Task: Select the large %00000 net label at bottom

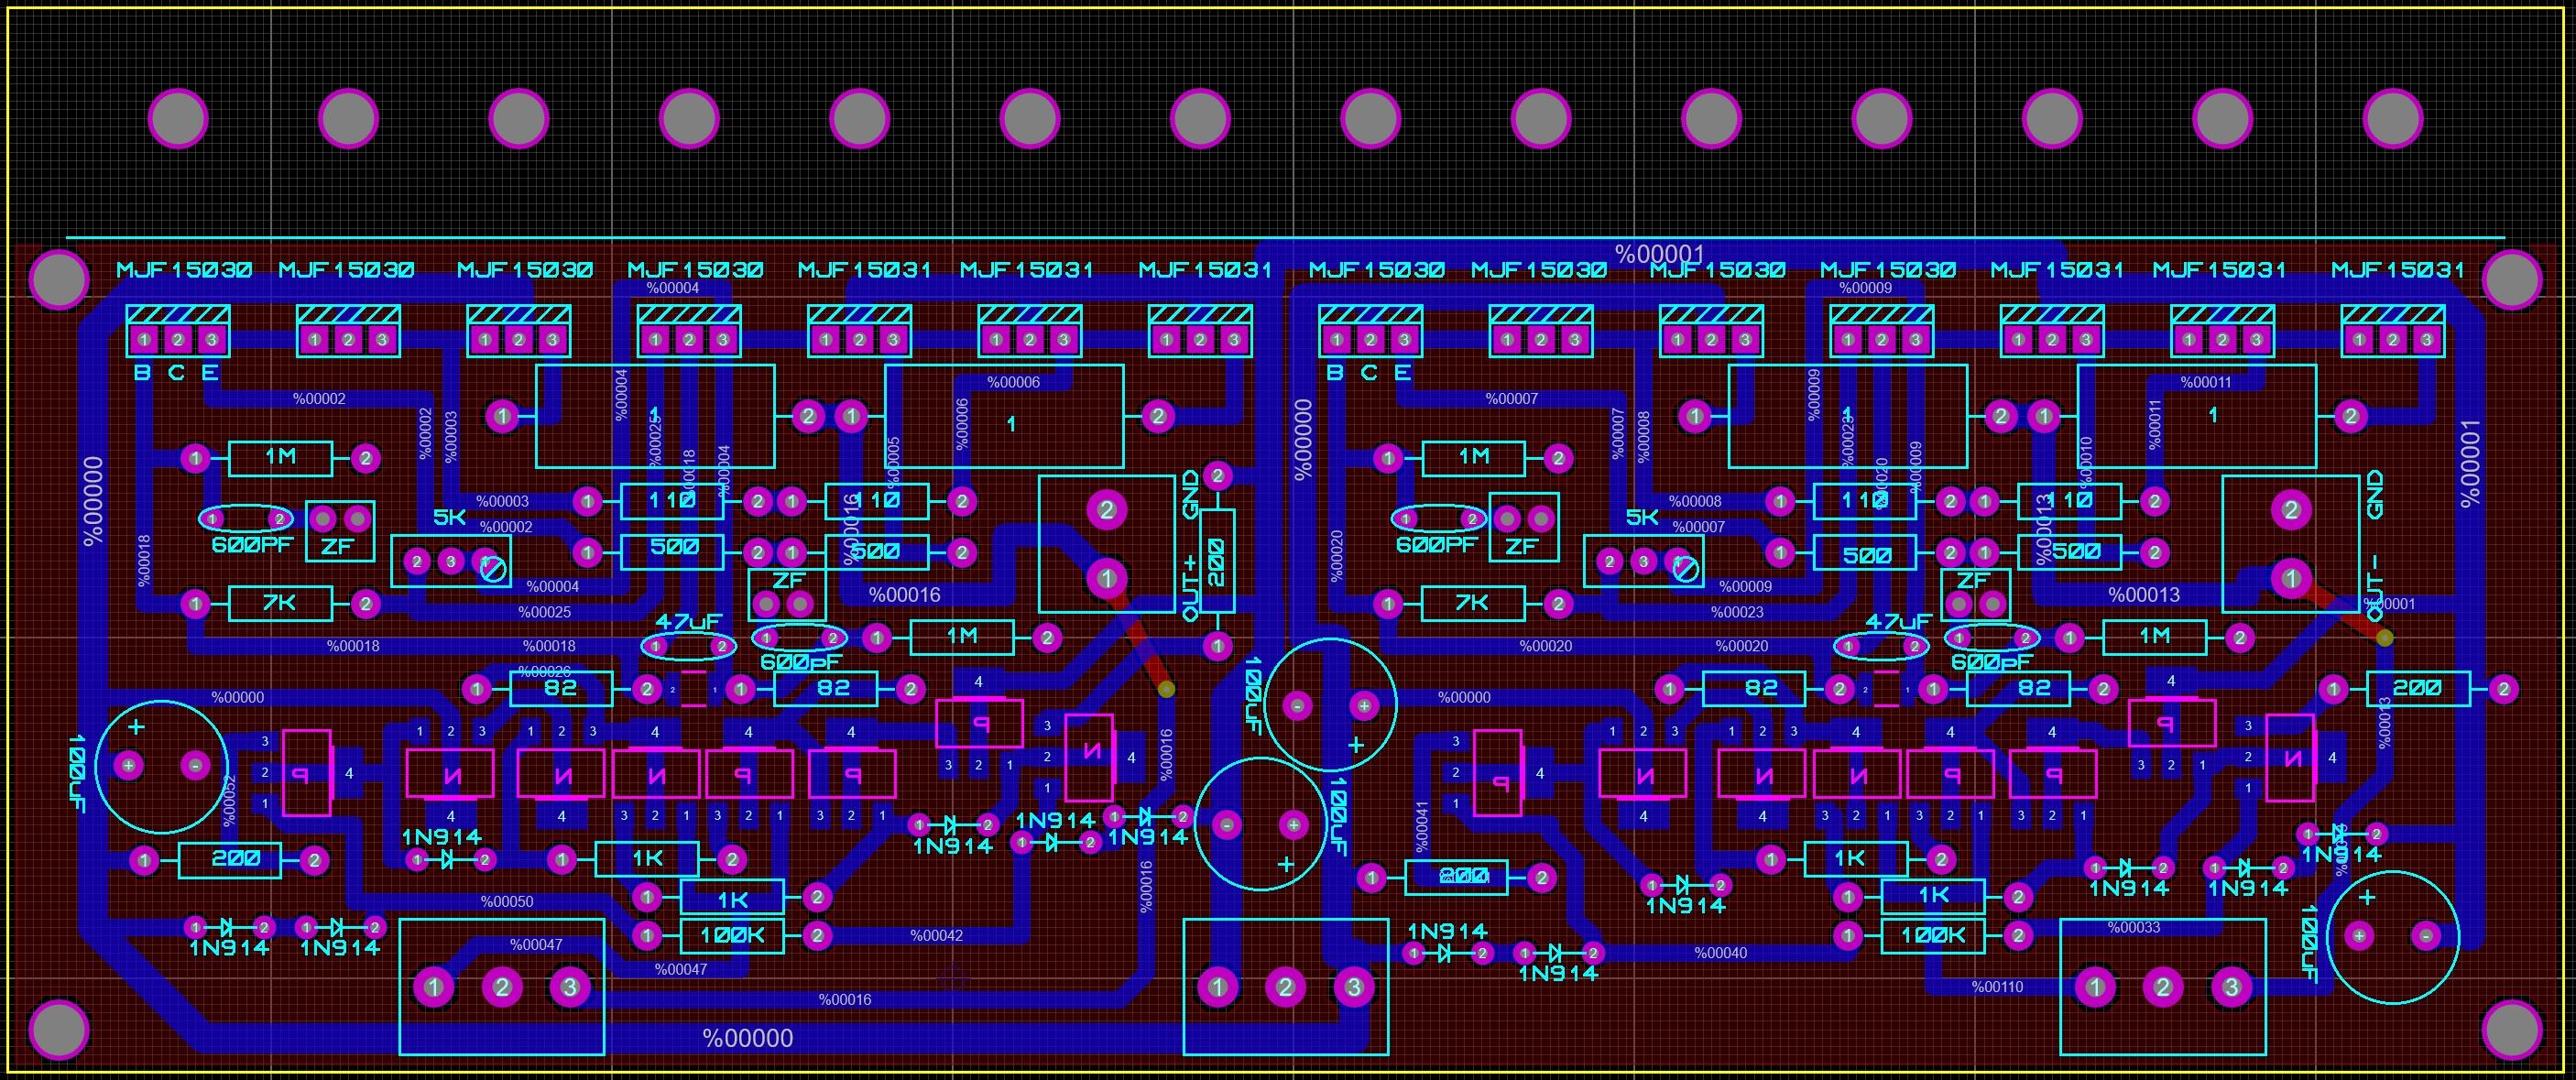Action: click(747, 1039)
